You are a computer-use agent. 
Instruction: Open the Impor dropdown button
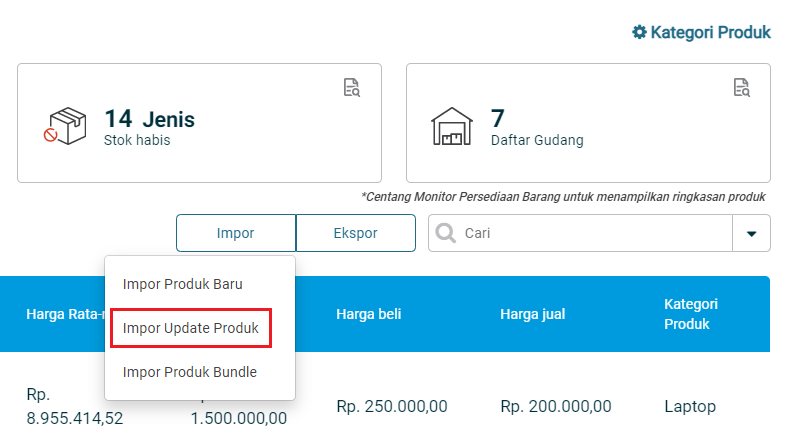[x=236, y=233]
